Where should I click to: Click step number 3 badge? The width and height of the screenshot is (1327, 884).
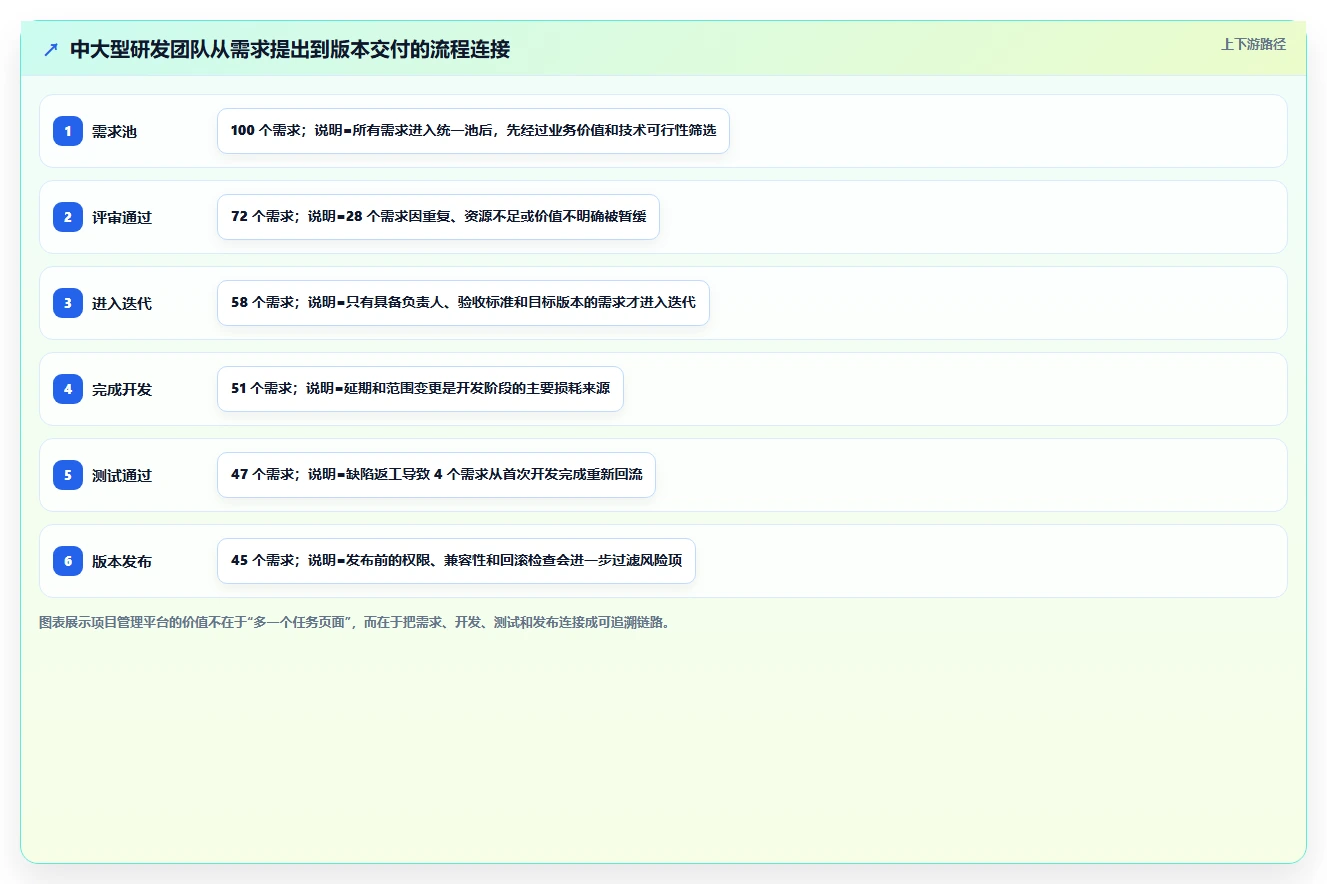[68, 303]
